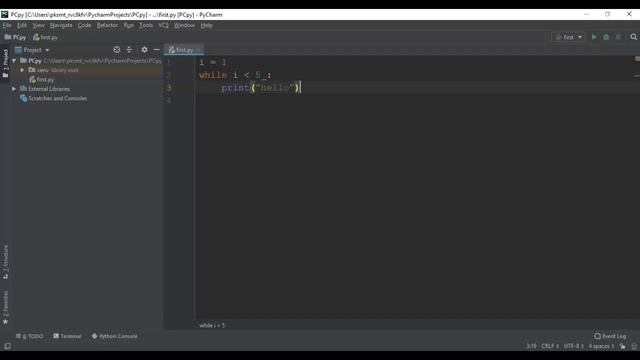Open the UTF-8 encoding selector

573,346
